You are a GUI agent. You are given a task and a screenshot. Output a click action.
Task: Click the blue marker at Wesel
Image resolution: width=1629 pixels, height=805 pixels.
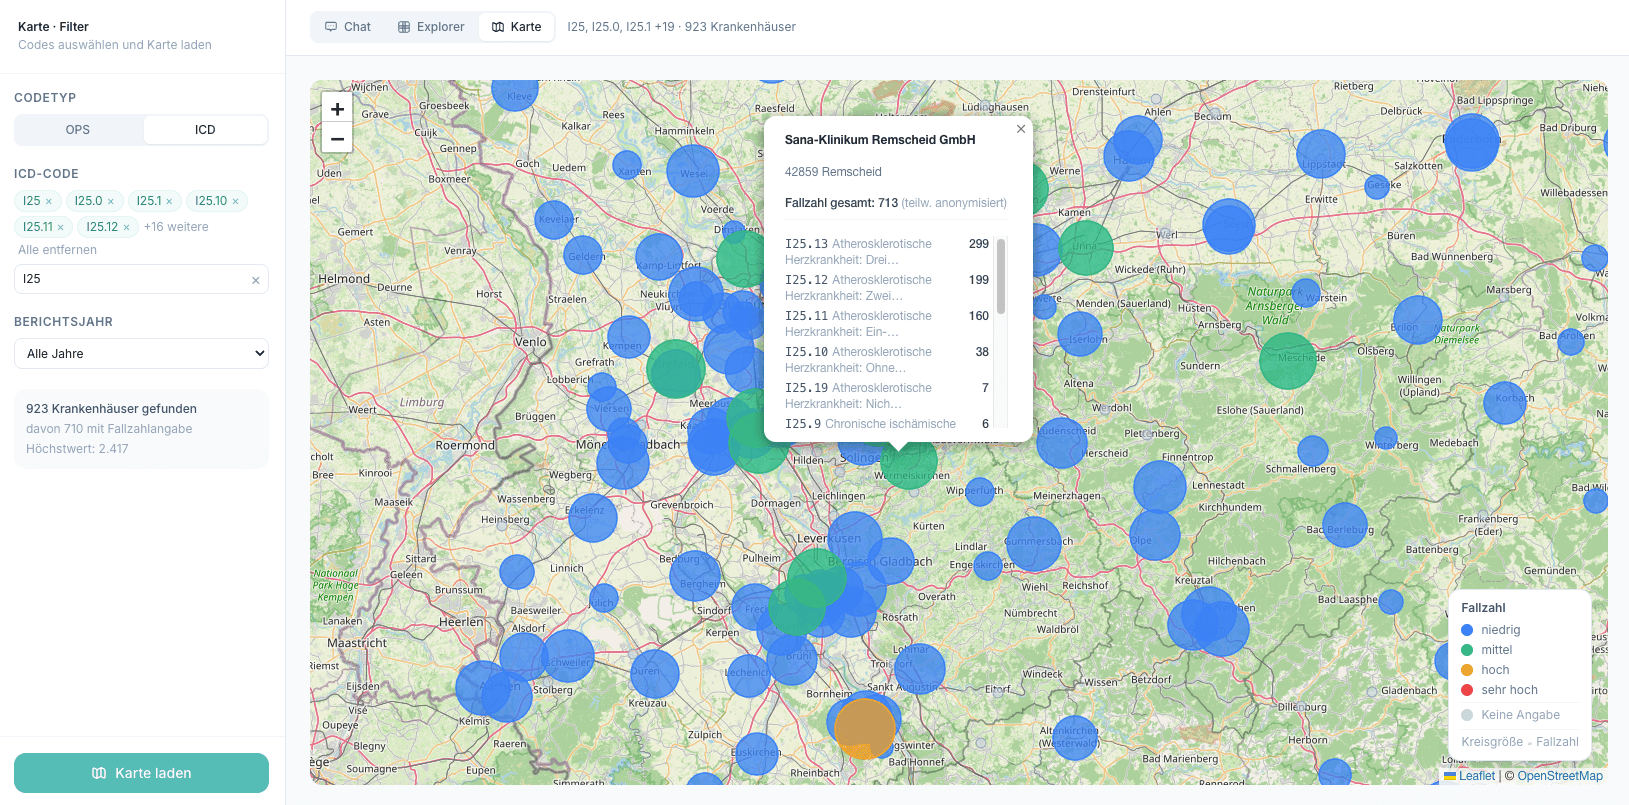pos(693,171)
